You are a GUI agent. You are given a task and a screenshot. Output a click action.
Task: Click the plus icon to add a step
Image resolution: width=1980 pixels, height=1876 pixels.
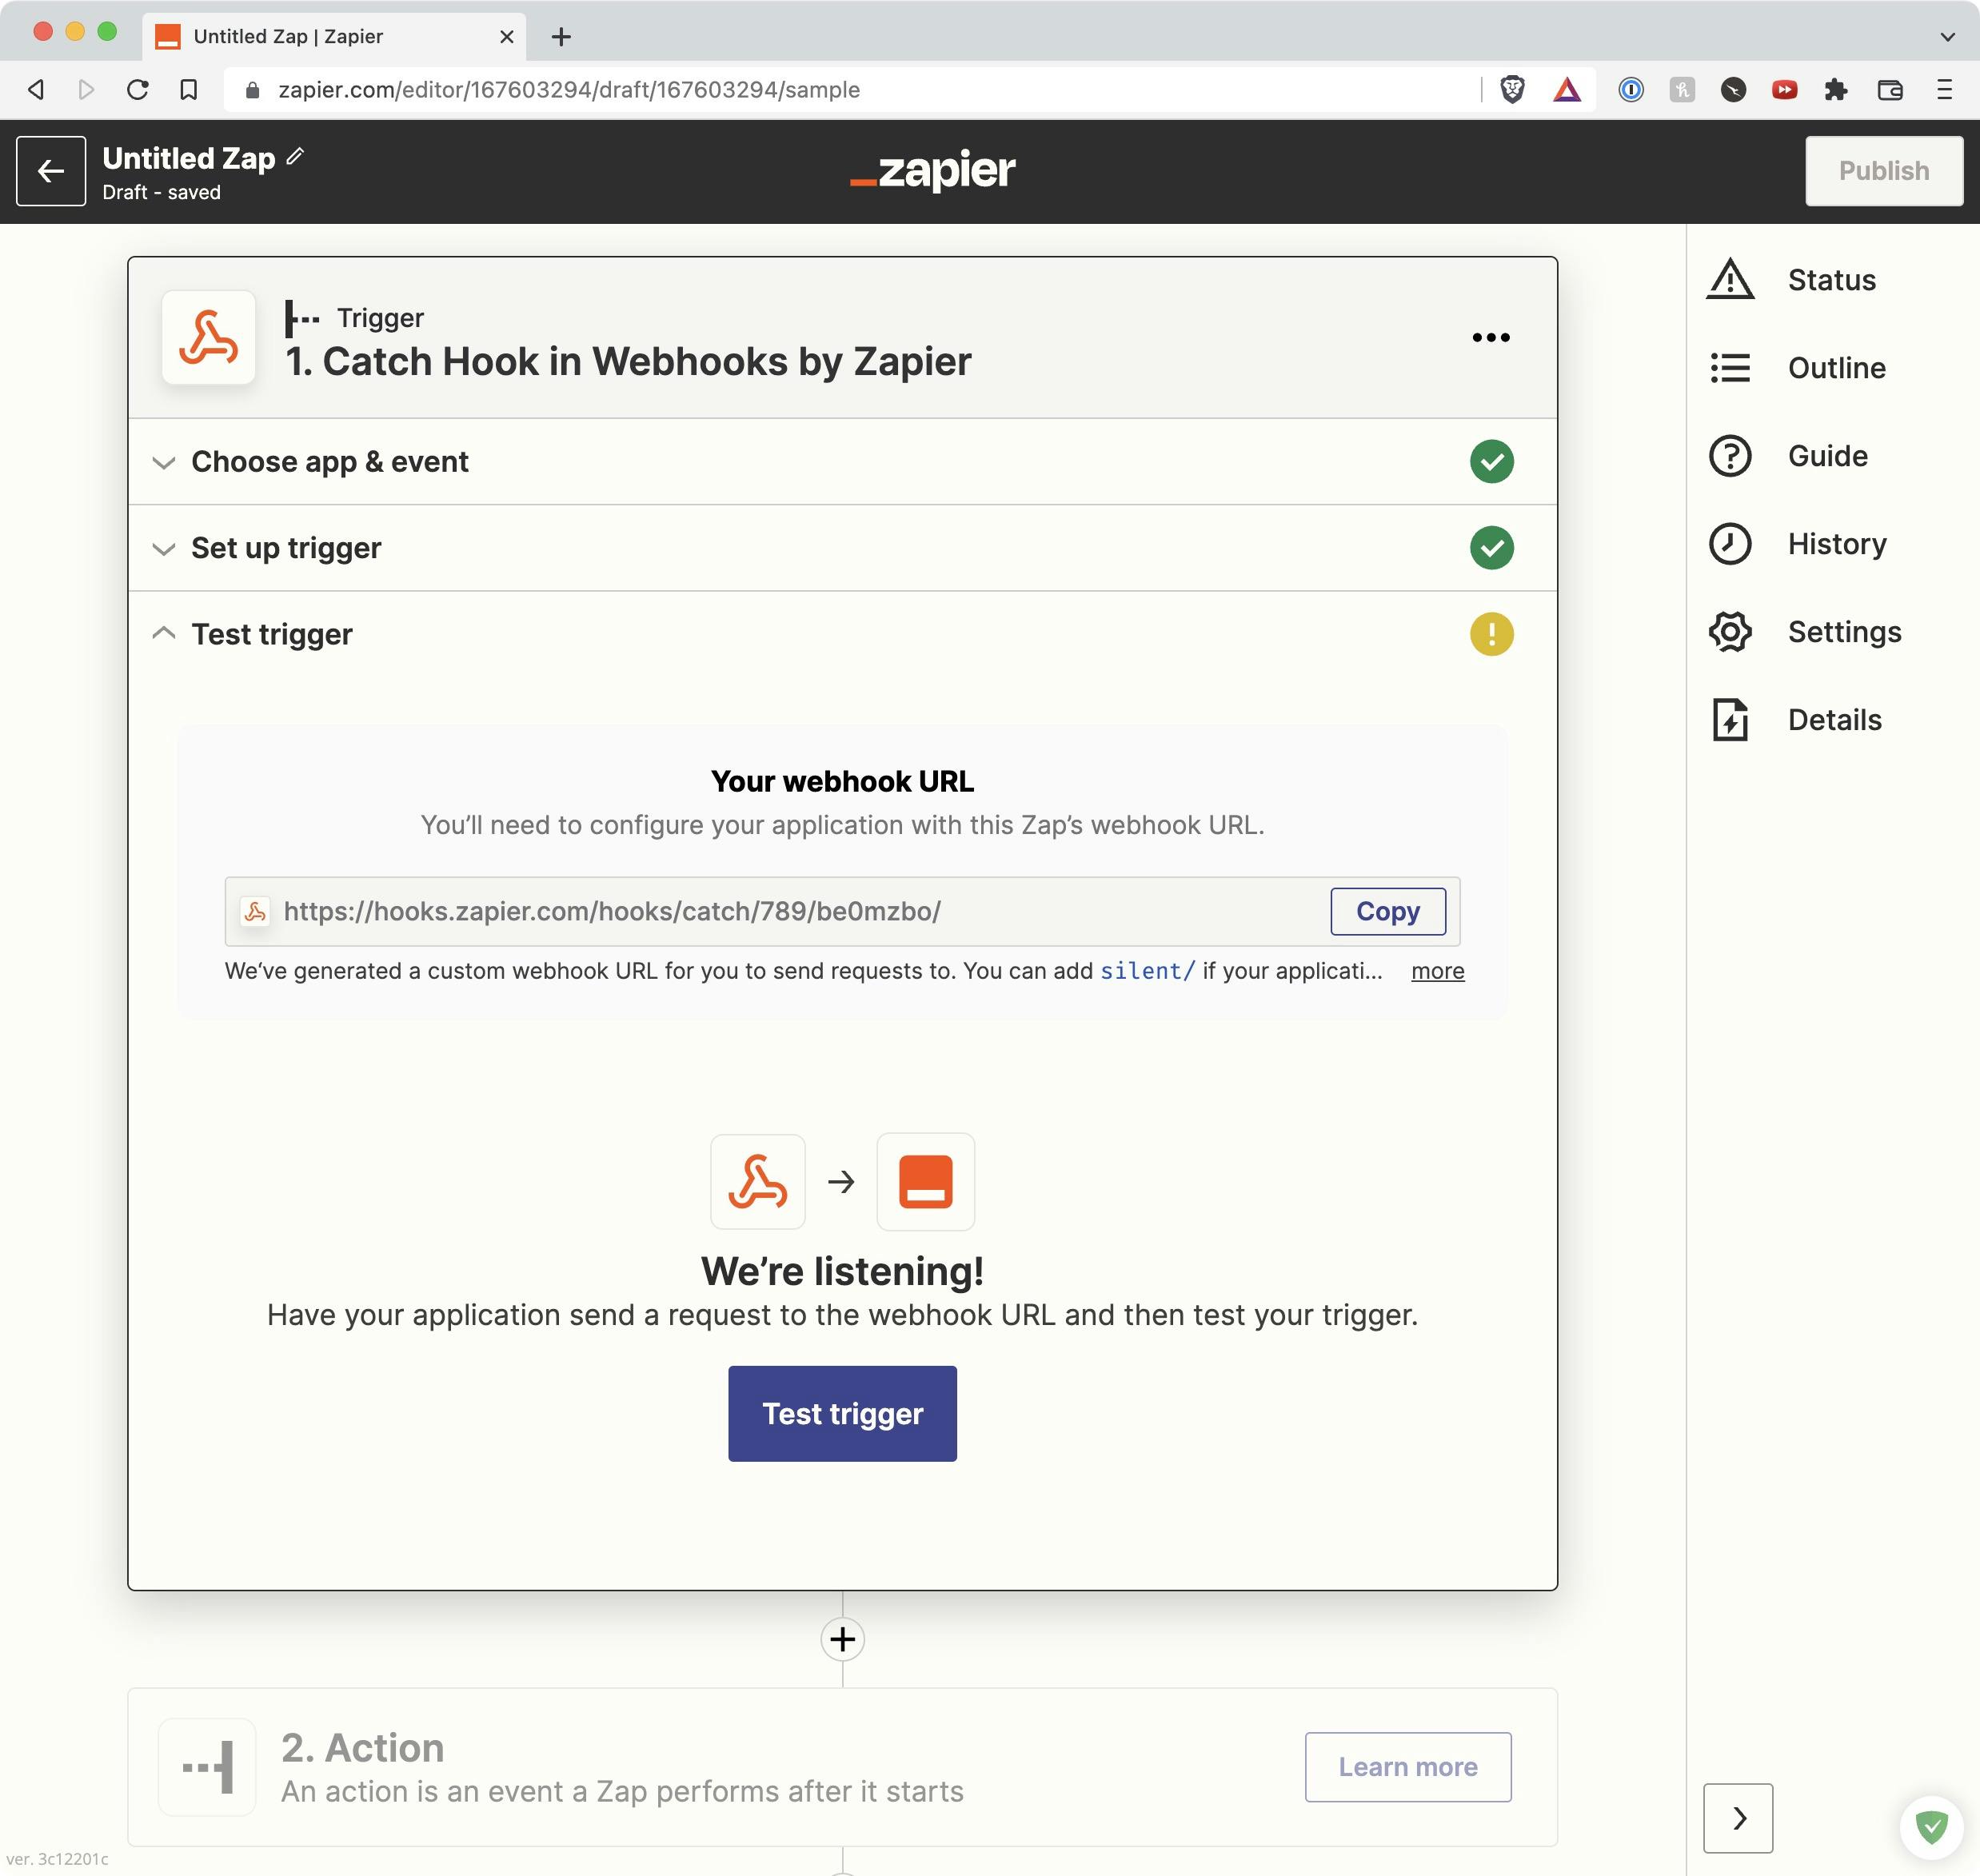842,1639
